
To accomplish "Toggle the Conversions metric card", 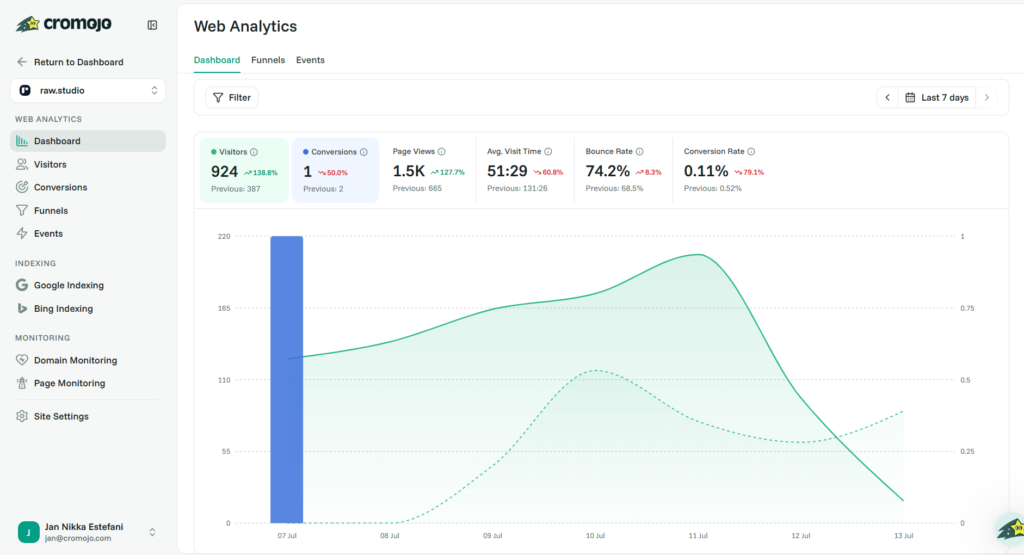I will click(335, 170).
